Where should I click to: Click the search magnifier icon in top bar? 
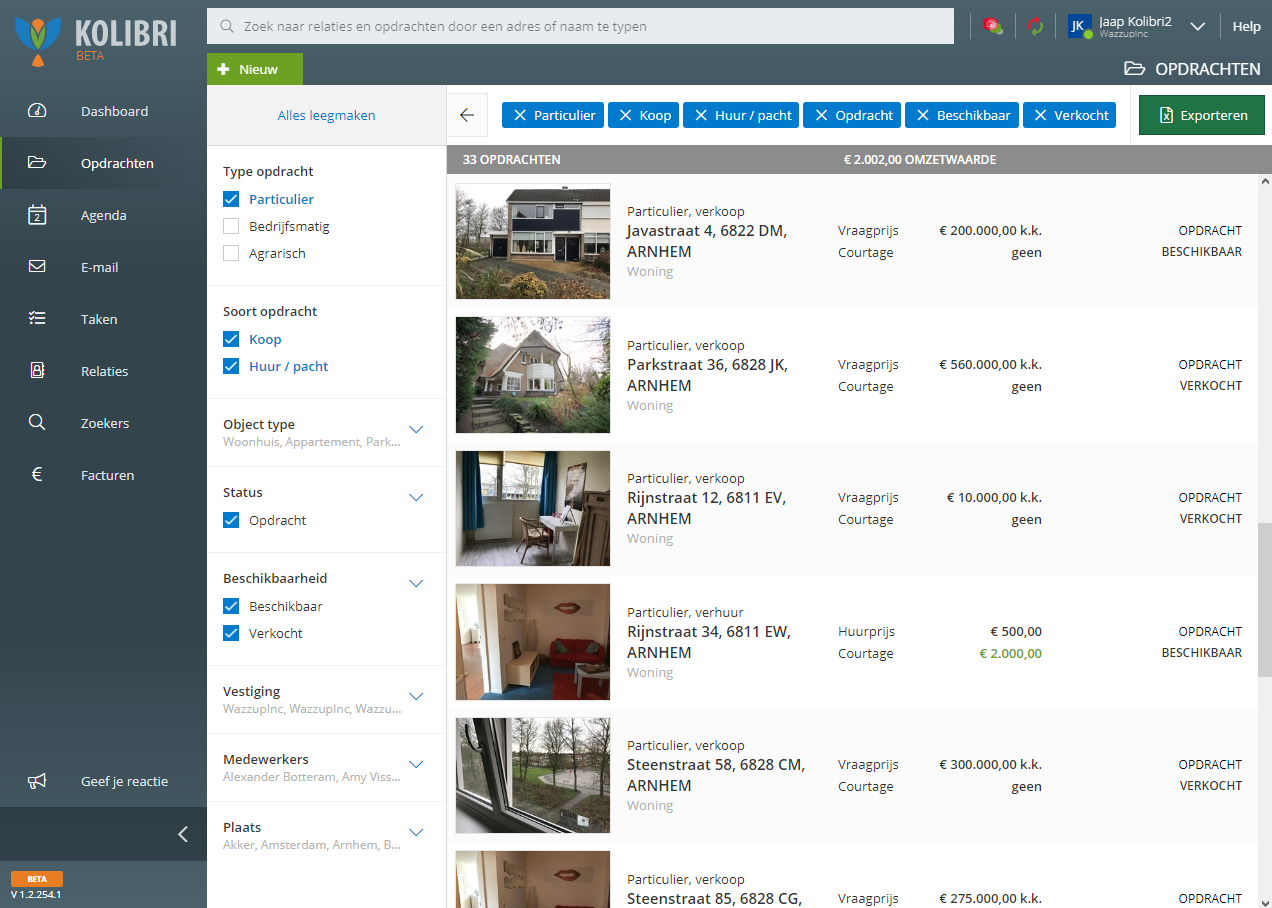coord(228,27)
